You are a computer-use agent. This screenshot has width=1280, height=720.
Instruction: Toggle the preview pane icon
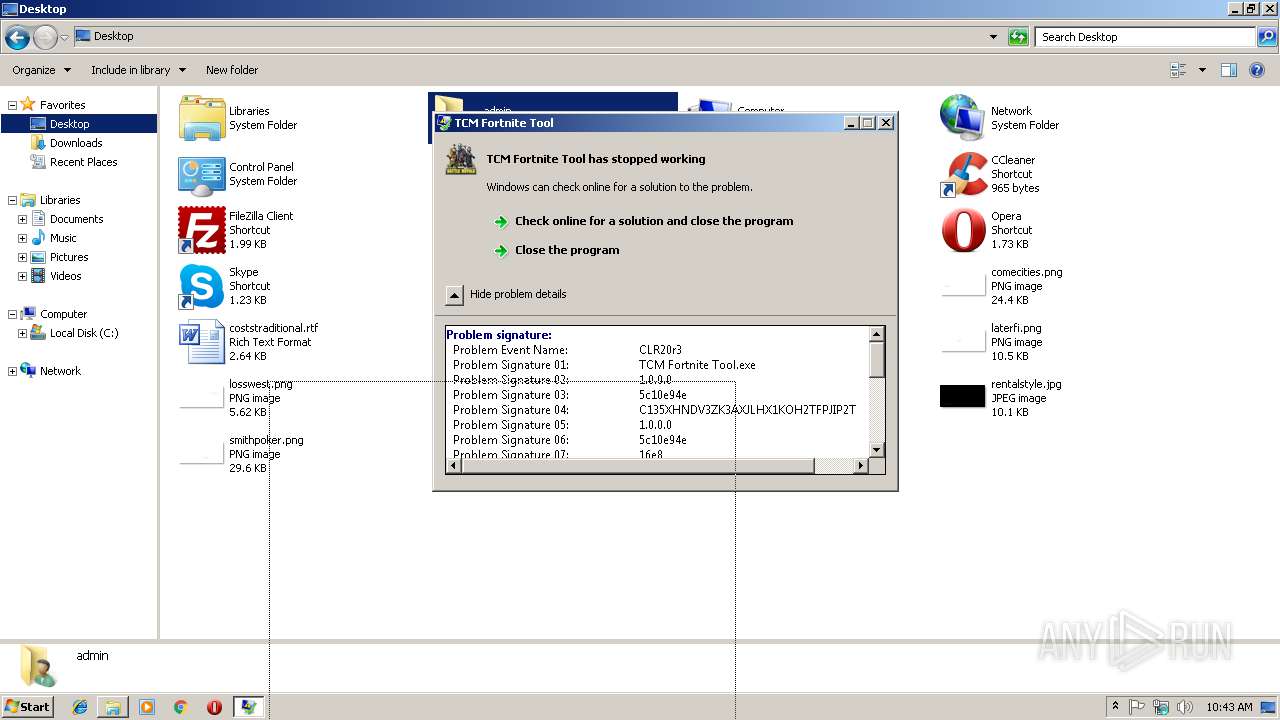(x=1229, y=70)
